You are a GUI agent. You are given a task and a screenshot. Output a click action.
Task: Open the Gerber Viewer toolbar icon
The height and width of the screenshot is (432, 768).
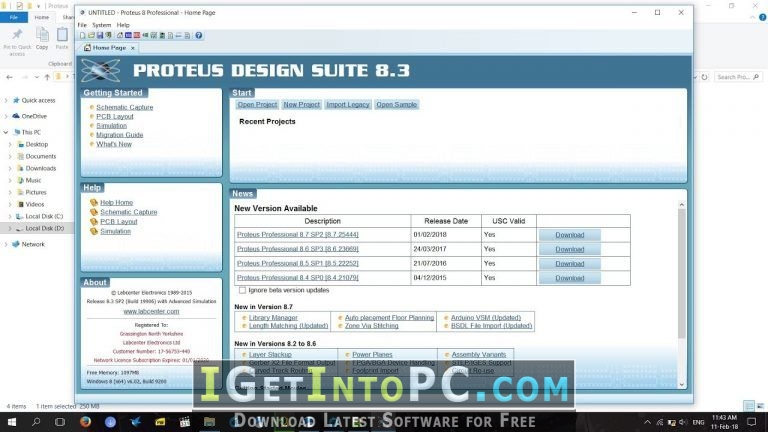click(154, 35)
